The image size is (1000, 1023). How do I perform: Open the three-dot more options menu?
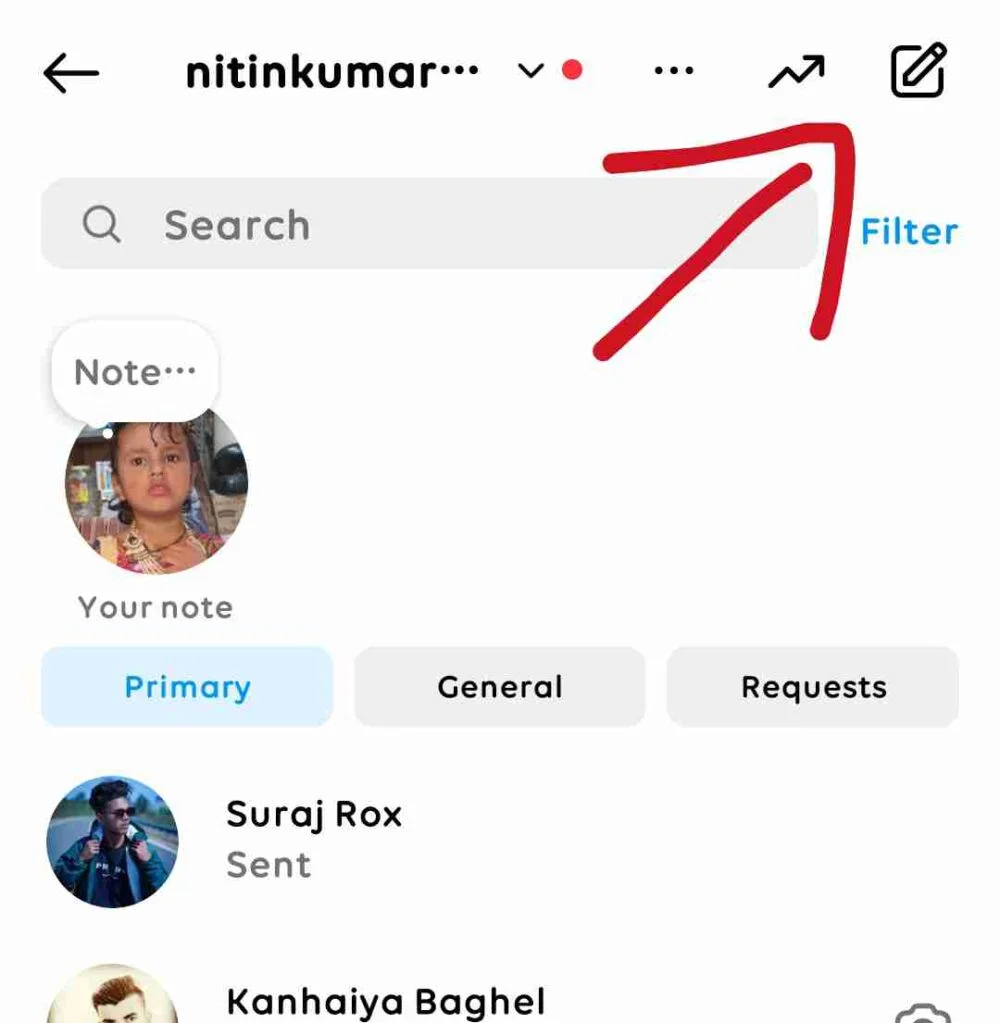click(x=673, y=72)
